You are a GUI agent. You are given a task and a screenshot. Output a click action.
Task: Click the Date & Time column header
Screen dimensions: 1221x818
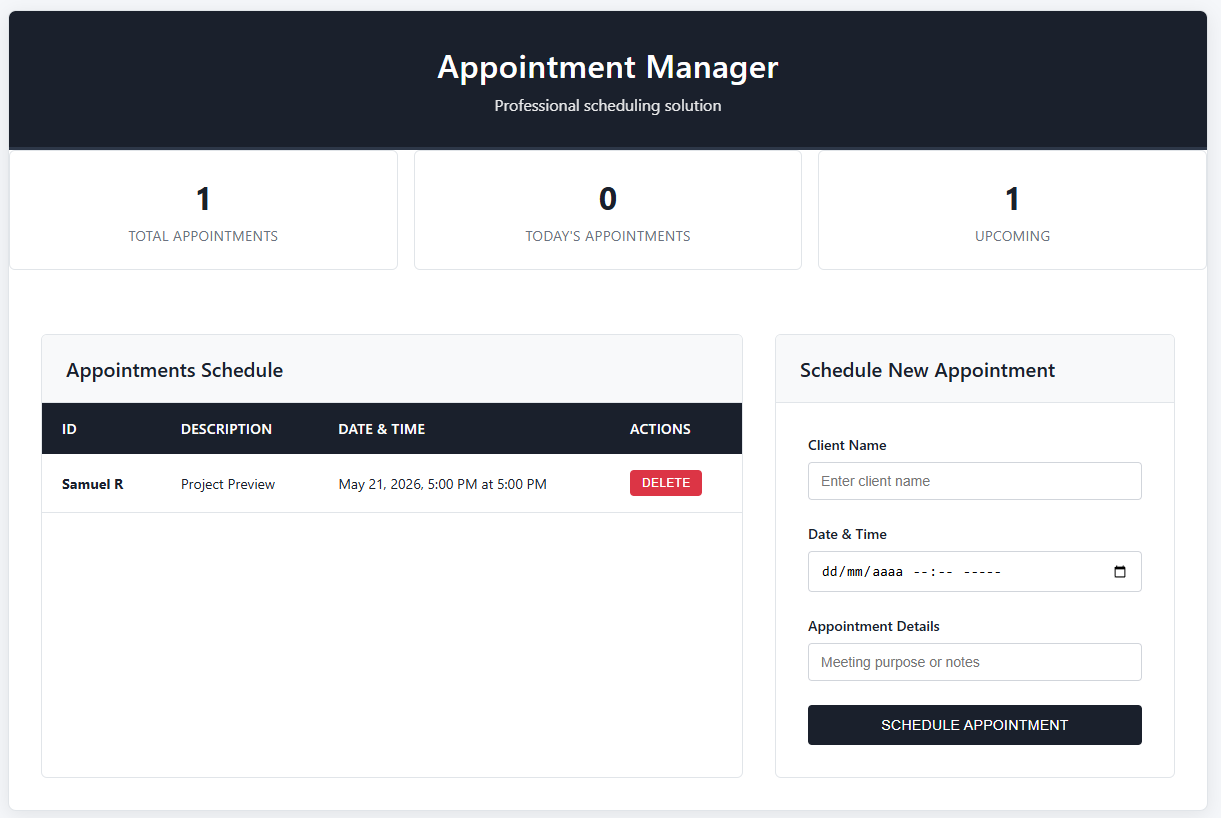pyautogui.click(x=381, y=429)
